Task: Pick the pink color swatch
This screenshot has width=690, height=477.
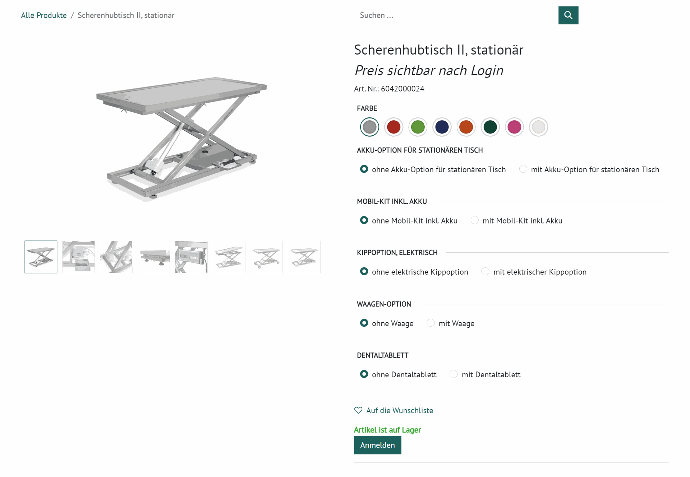Action: click(514, 127)
